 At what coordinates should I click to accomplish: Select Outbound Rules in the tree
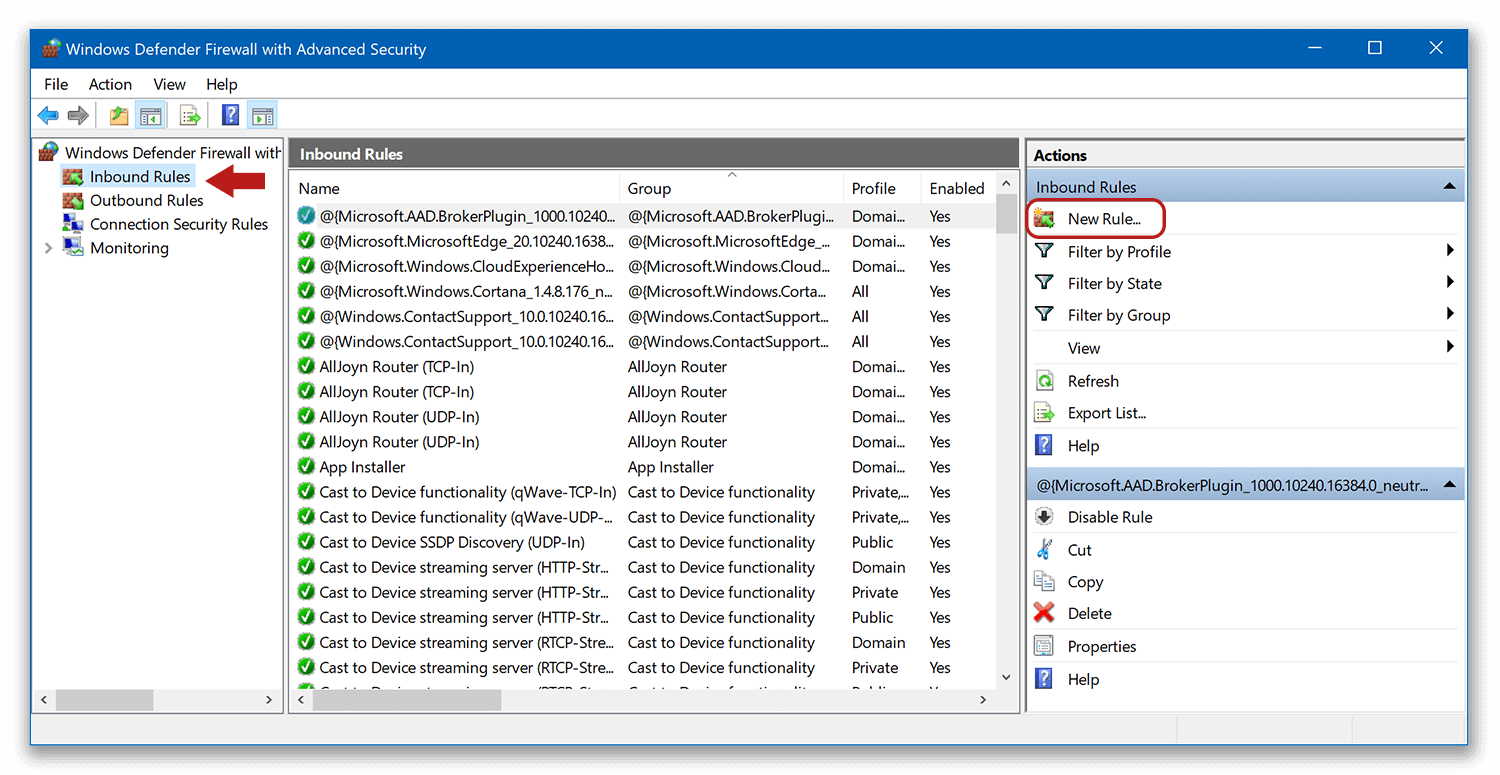[147, 201]
